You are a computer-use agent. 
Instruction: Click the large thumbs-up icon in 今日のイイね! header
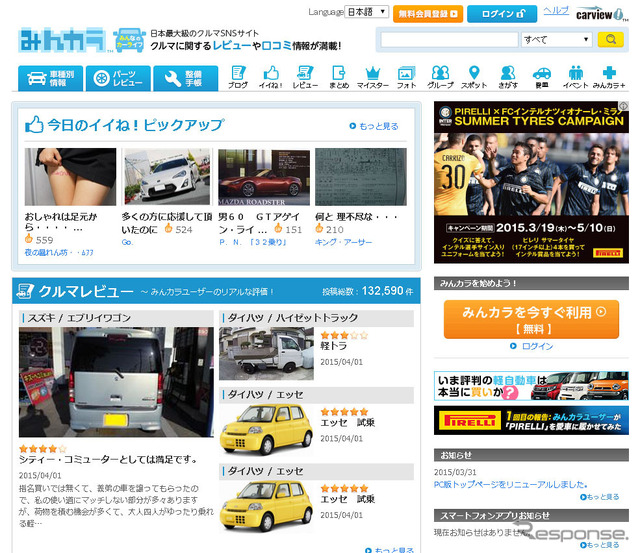(x=34, y=124)
